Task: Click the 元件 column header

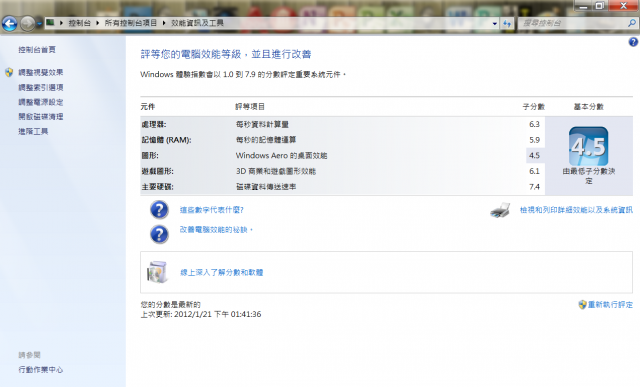Action: (148, 107)
